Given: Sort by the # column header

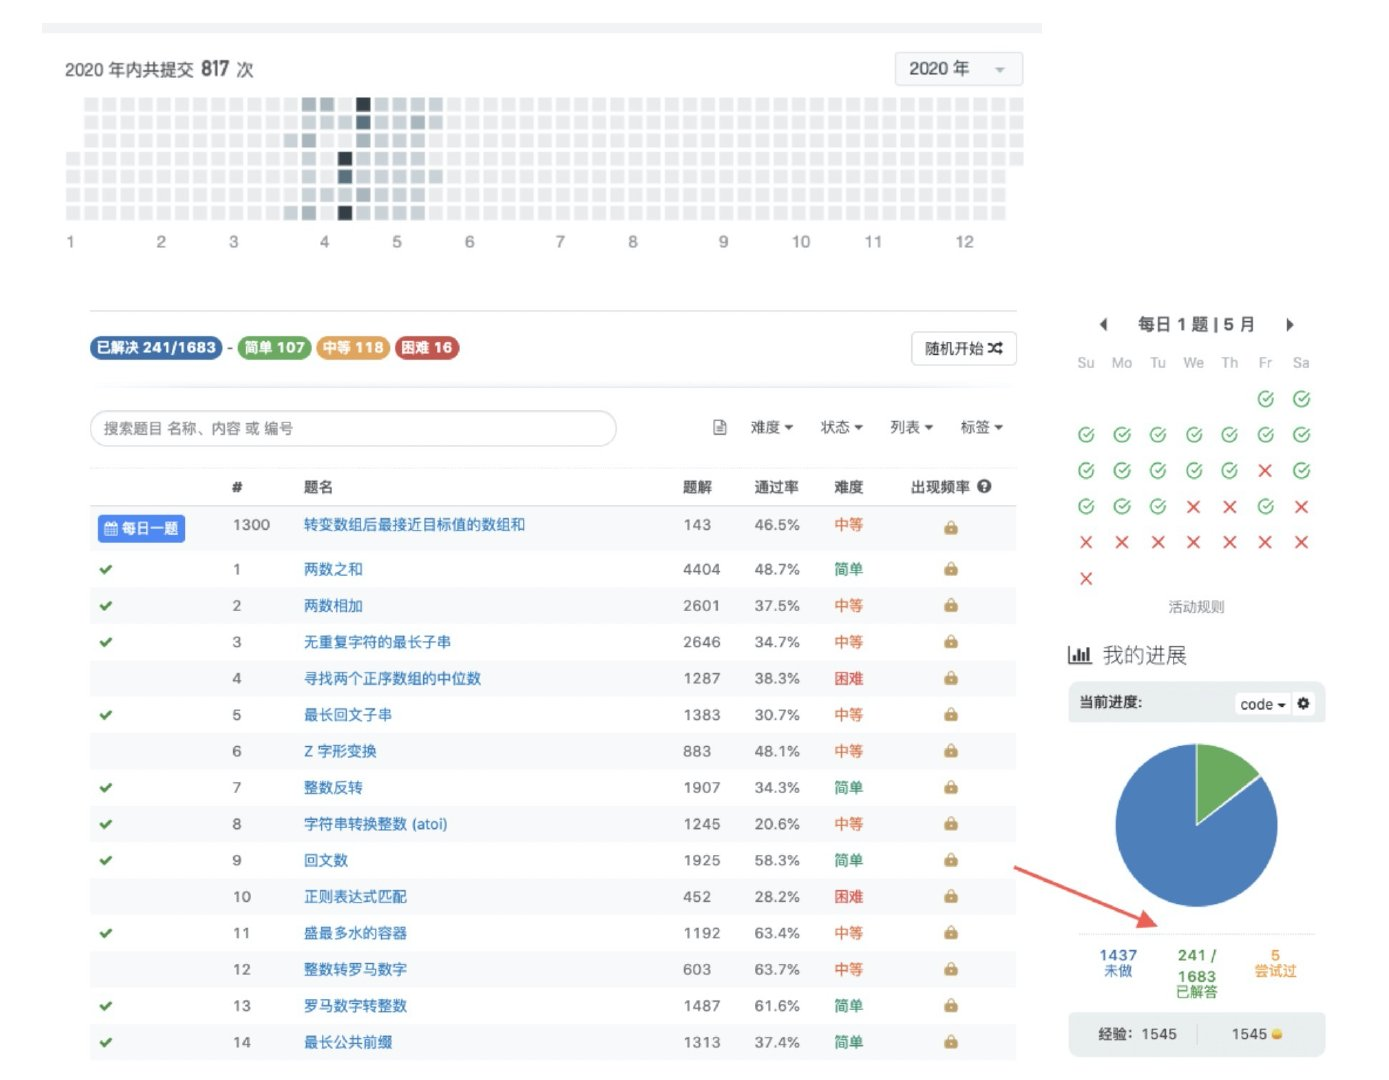Looking at the screenshot, I should 237,487.
